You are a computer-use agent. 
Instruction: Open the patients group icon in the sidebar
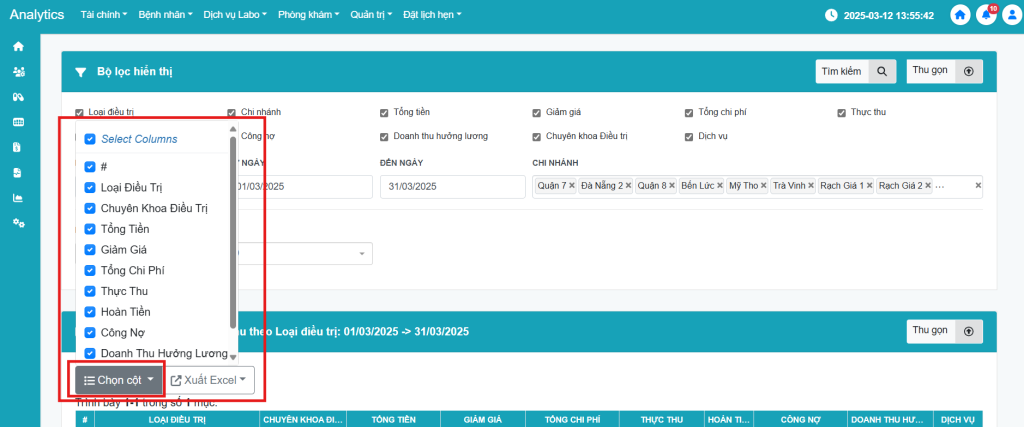[x=18, y=72]
